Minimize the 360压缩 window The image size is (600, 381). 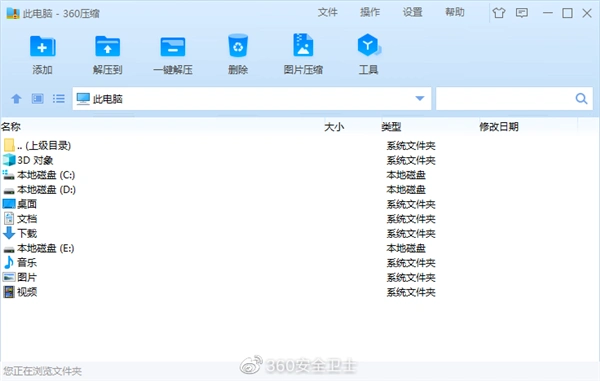click(548, 13)
